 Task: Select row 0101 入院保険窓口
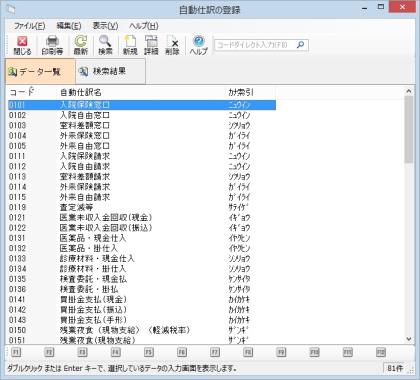(x=142, y=105)
